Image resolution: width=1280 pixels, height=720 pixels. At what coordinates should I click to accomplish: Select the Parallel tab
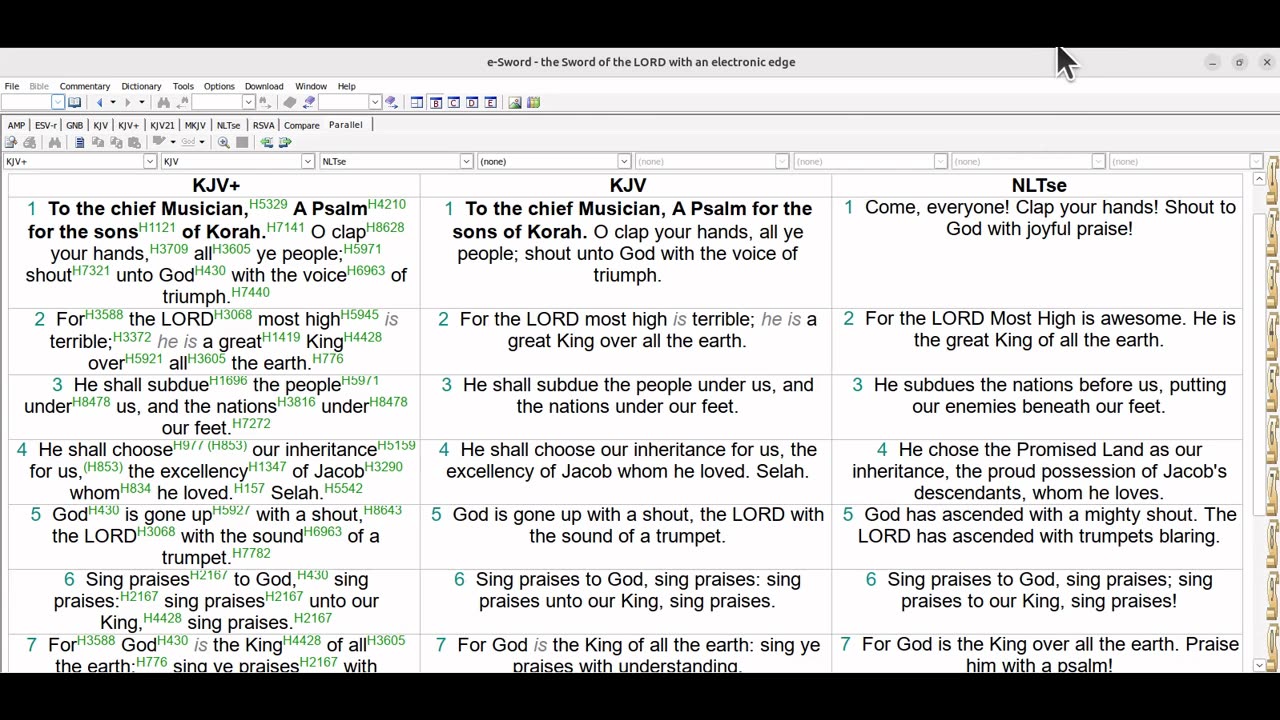345,125
